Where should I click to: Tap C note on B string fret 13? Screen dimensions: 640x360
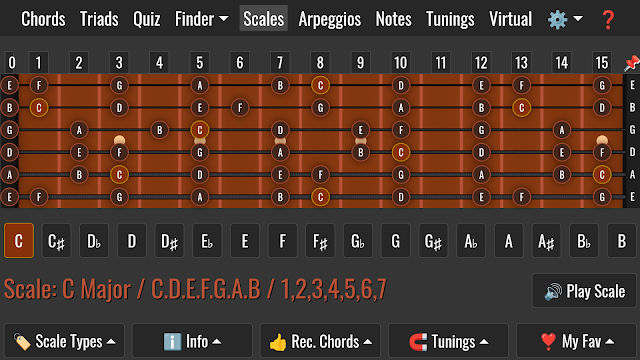[x=522, y=108]
